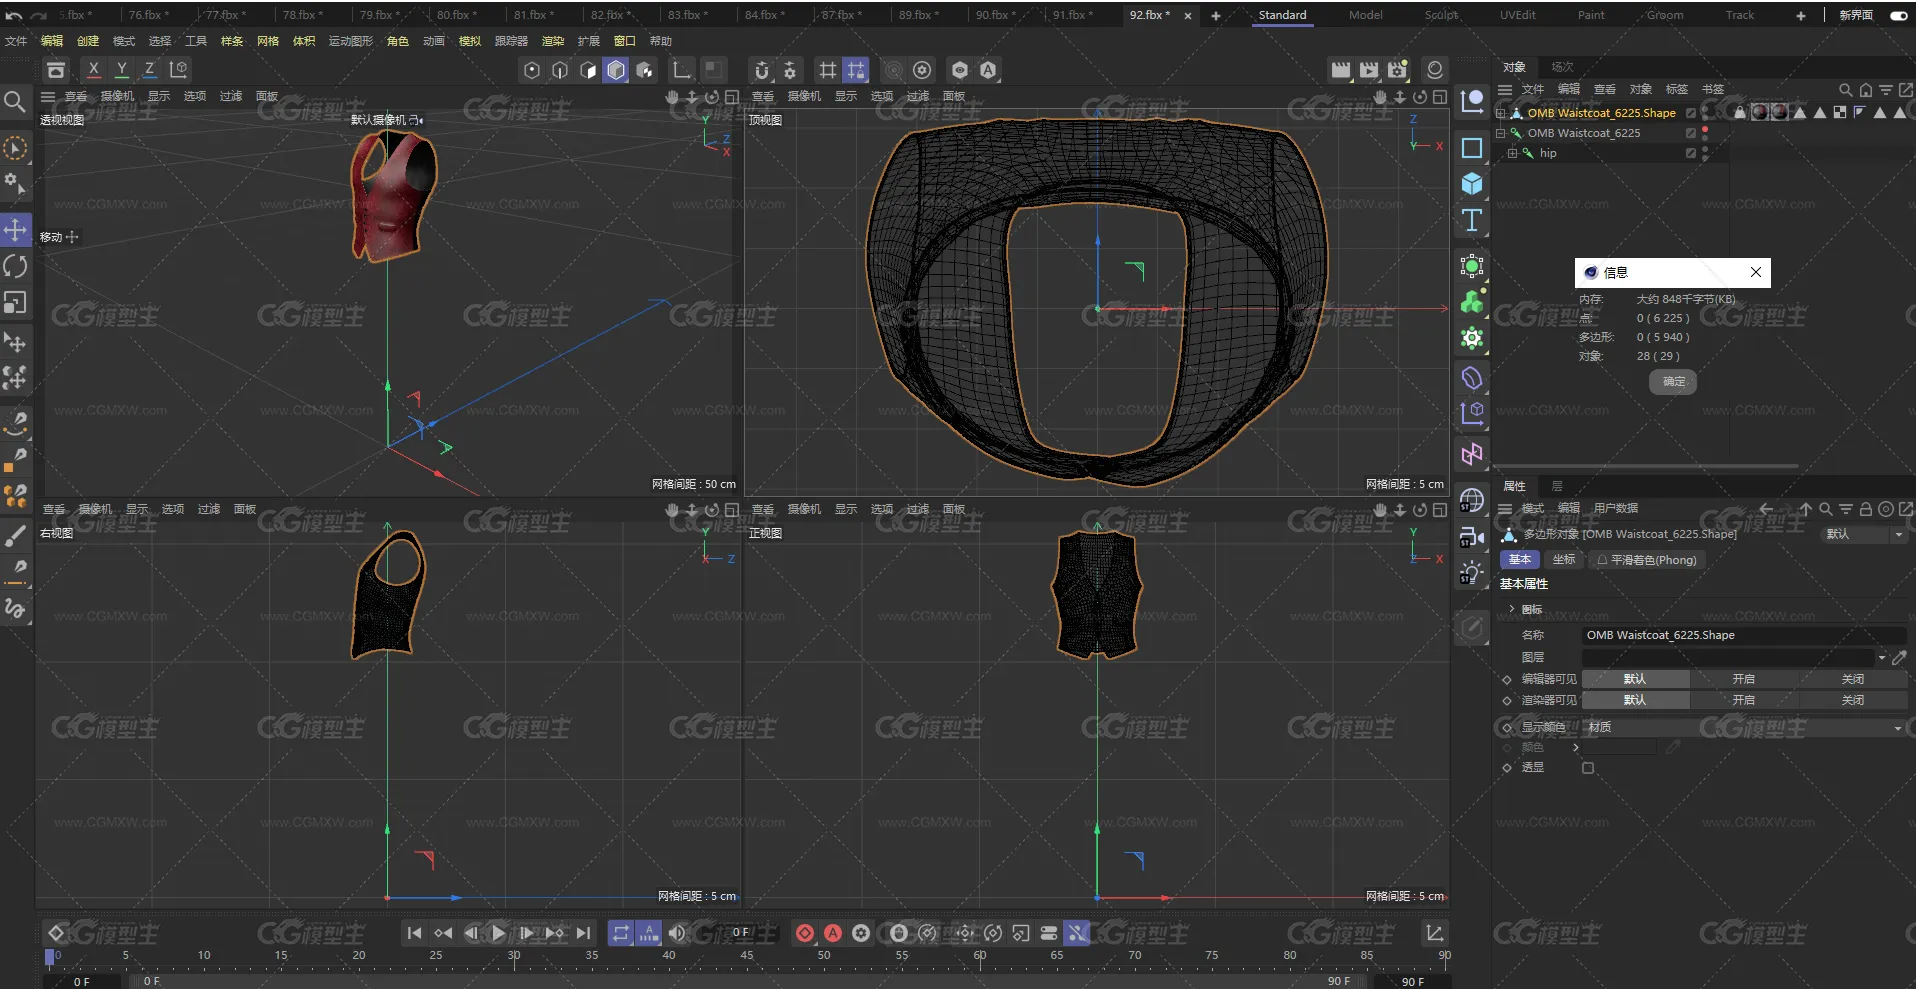
Task: Open the 渲染 menu
Action: 553,41
